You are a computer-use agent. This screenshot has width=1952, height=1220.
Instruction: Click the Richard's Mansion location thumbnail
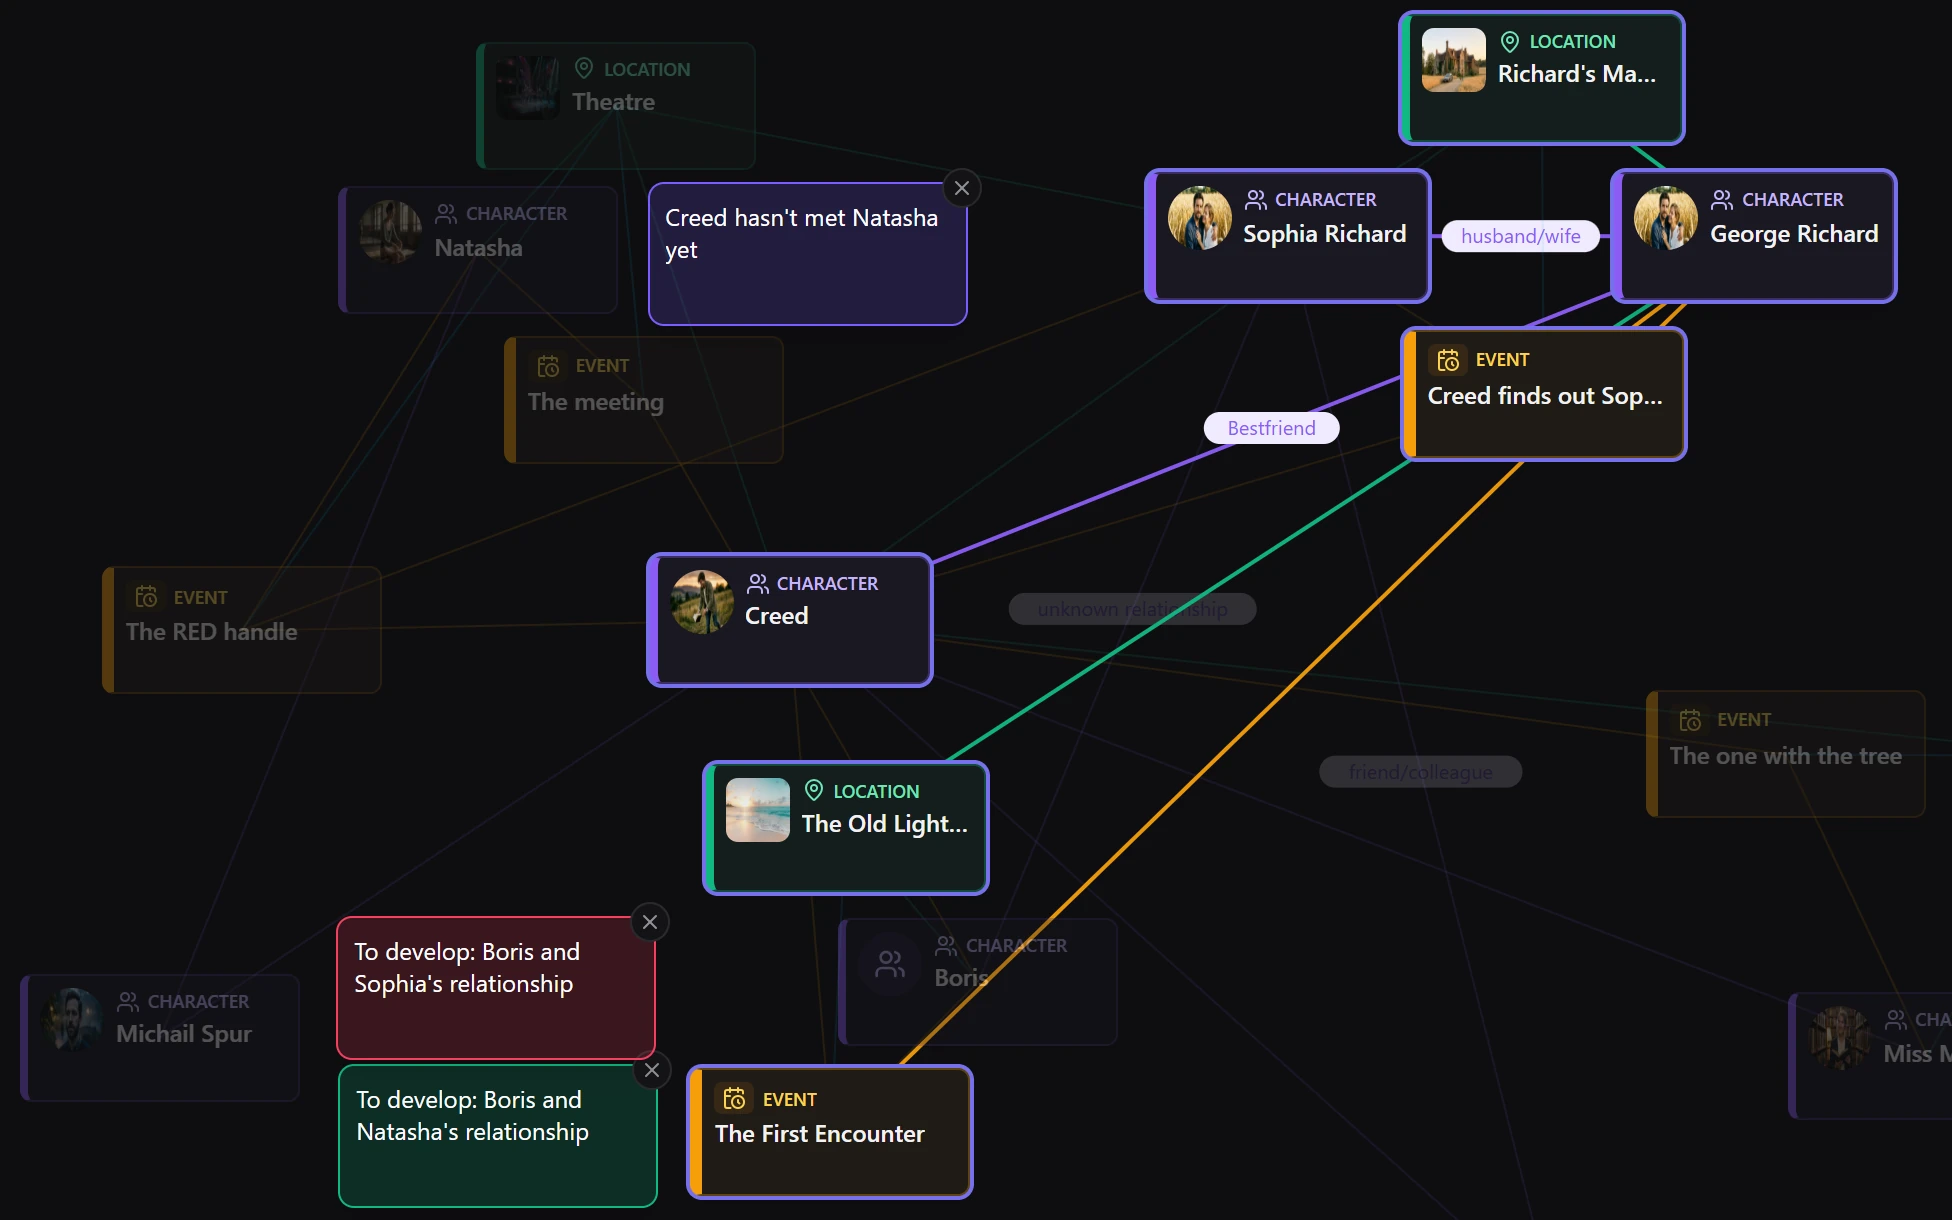1454,60
